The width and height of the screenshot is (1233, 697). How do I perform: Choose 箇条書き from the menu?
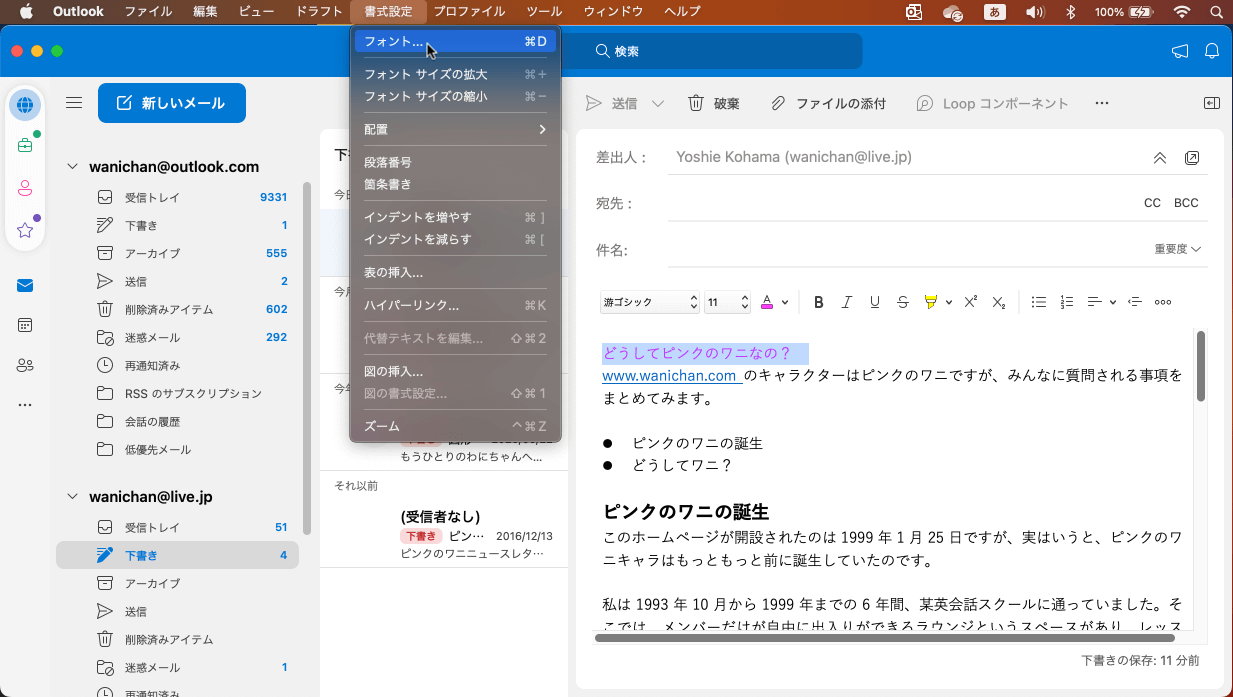[455, 184]
